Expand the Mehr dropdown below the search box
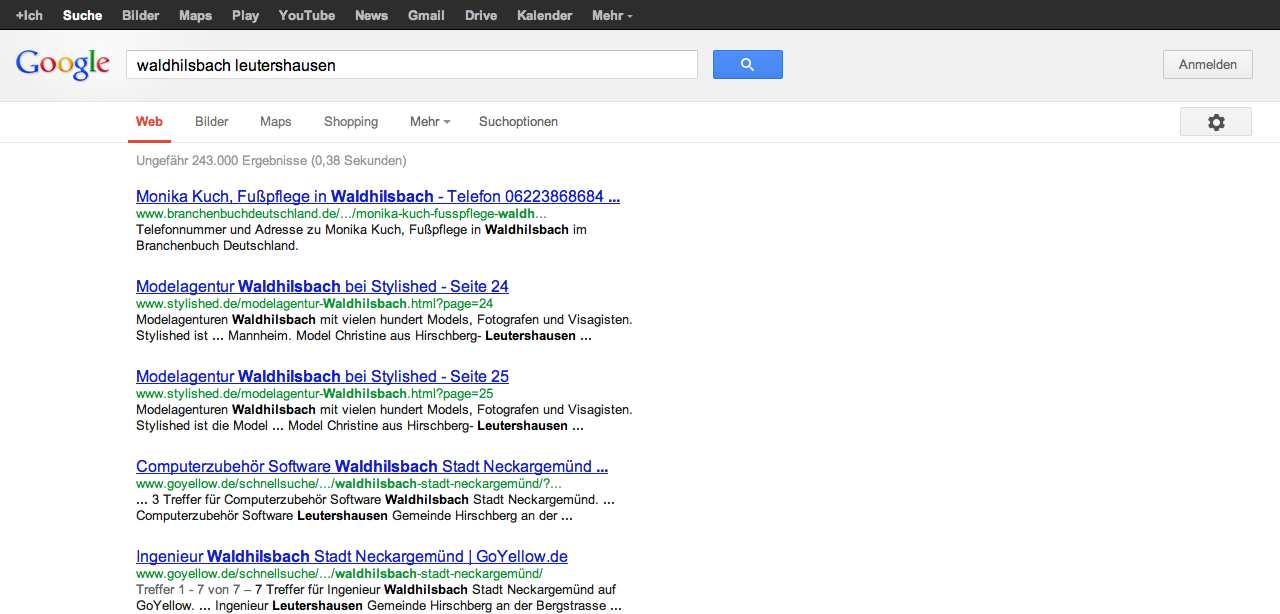 429,122
